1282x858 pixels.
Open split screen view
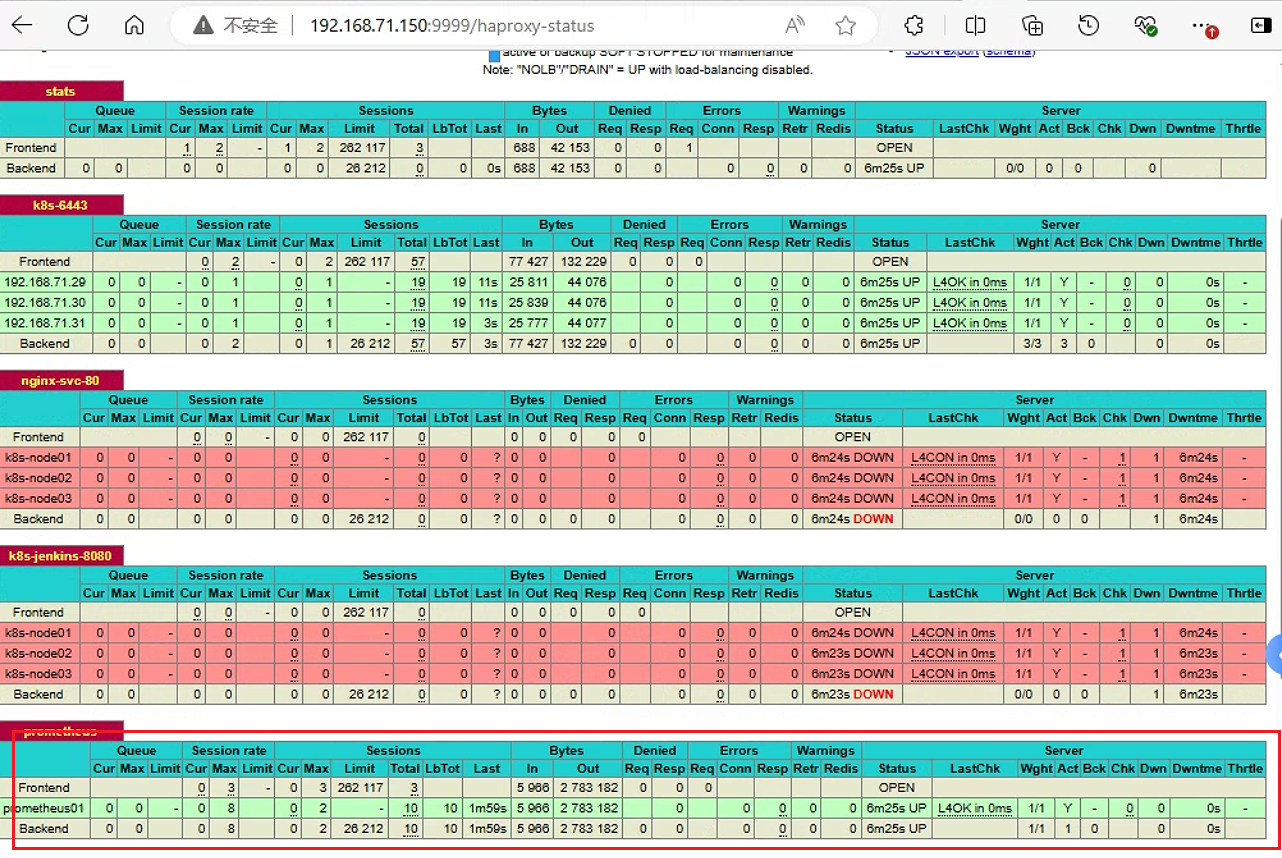[x=975, y=26]
